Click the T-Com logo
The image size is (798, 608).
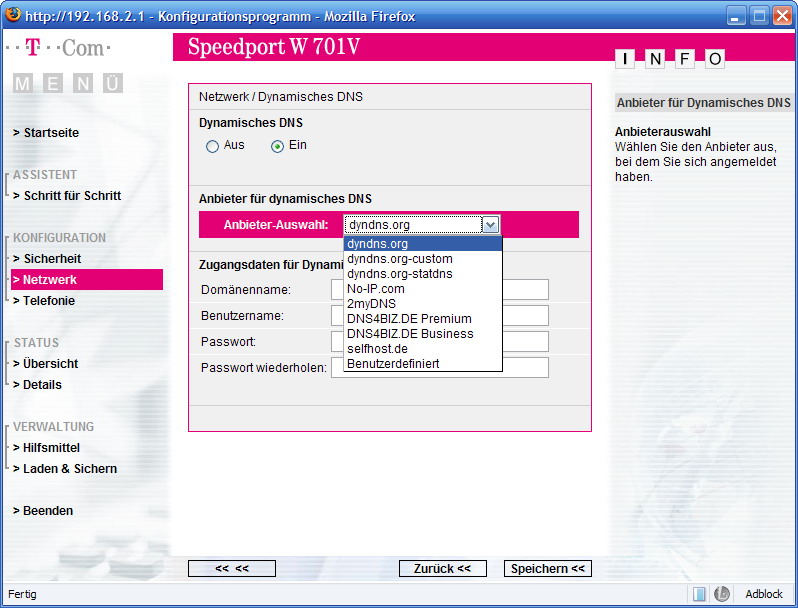click(x=59, y=48)
